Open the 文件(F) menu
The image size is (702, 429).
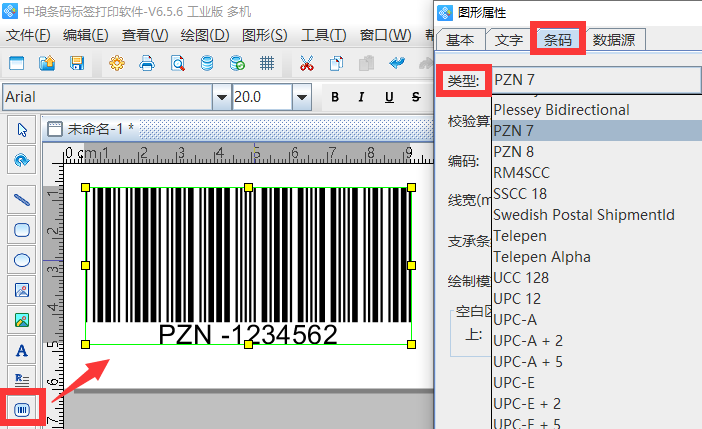[28, 35]
